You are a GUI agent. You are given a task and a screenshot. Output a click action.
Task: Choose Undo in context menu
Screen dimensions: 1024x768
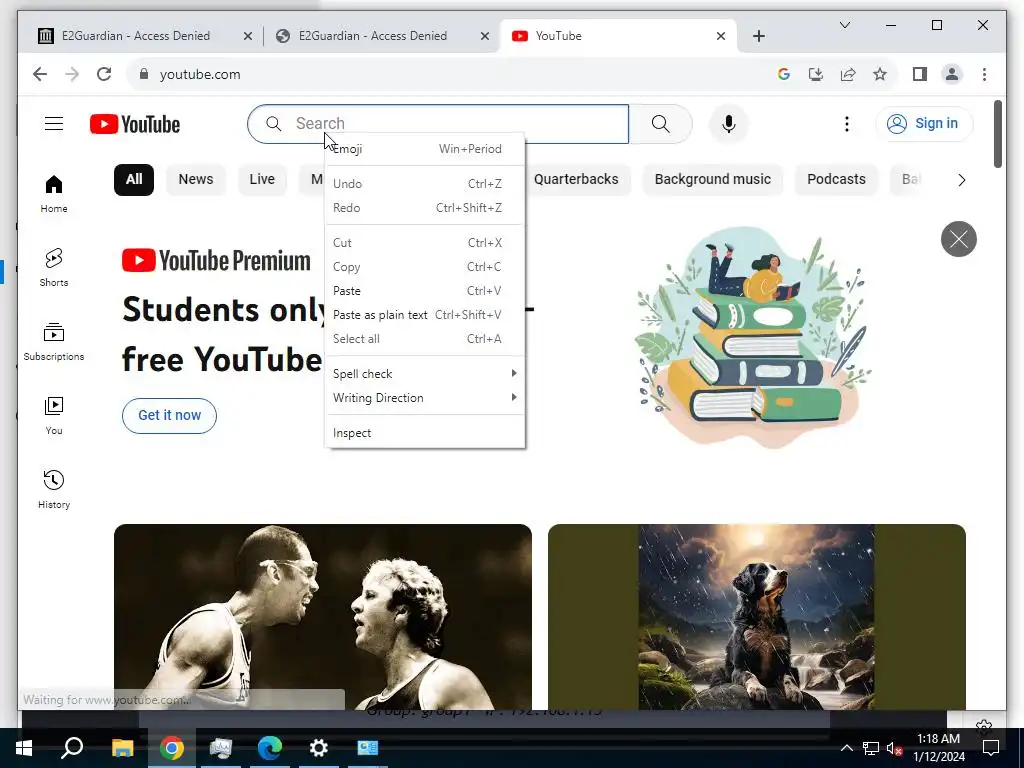click(424, 184)
